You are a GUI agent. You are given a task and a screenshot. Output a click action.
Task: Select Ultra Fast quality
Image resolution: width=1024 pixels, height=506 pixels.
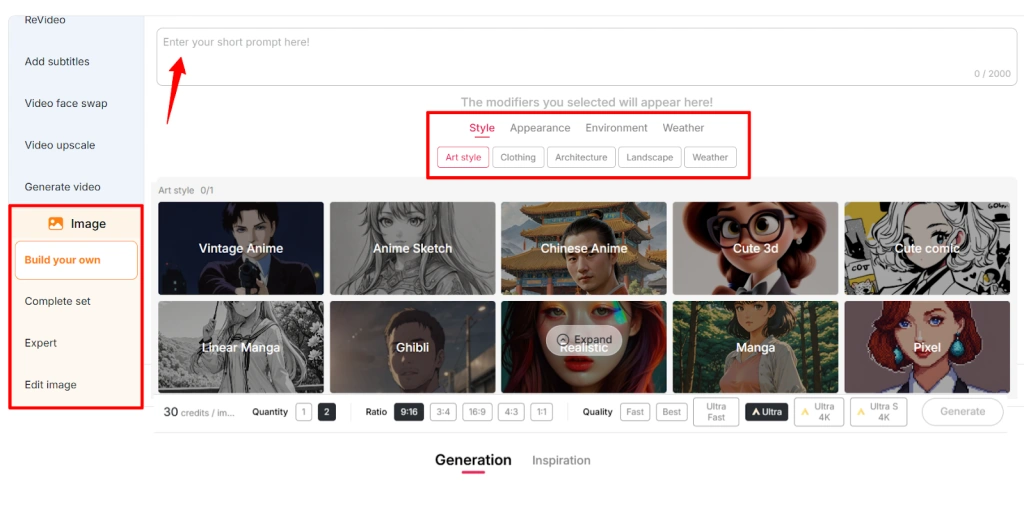[716, 412]
